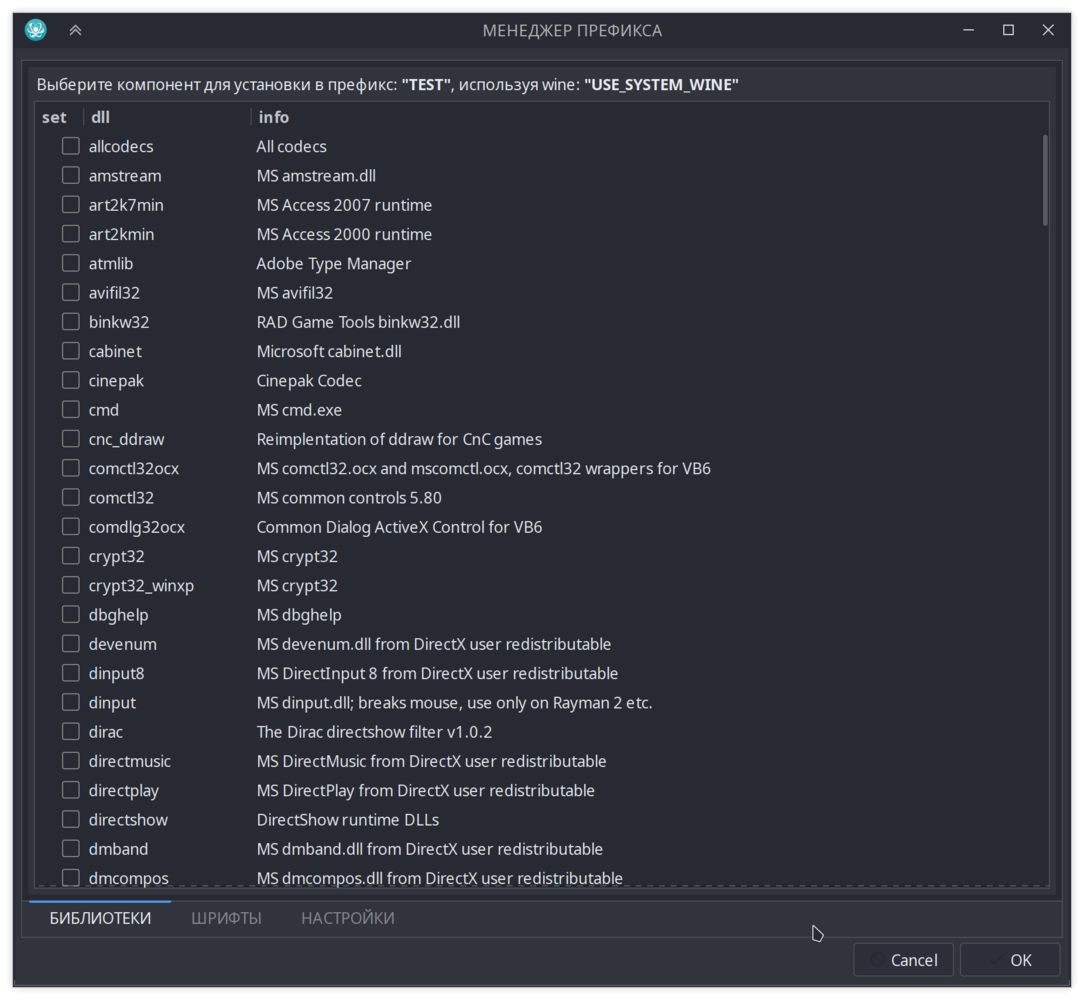Select the directshow checkbox
Viewport: 1084px width, 1000px height.
click(71, 819)
